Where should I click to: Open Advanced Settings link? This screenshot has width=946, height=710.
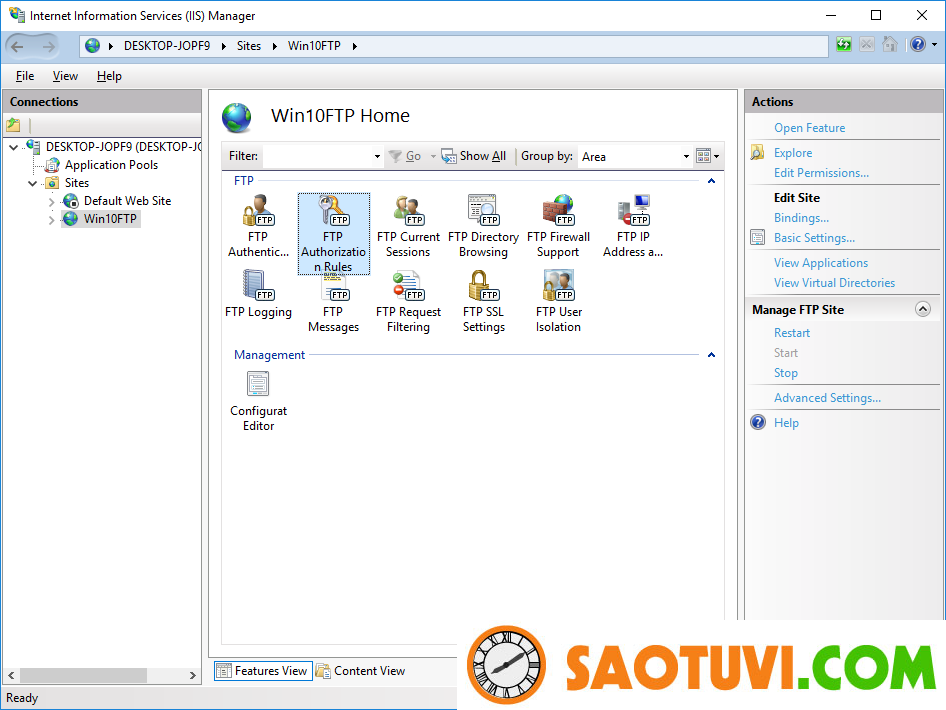(x=827, y=398)
